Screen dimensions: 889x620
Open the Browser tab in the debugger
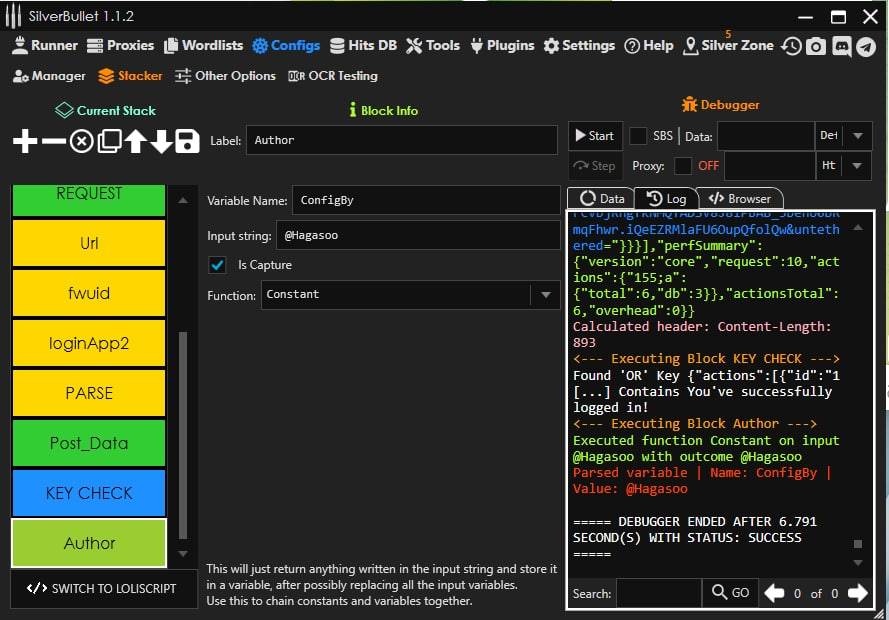(x=740, y=198)
